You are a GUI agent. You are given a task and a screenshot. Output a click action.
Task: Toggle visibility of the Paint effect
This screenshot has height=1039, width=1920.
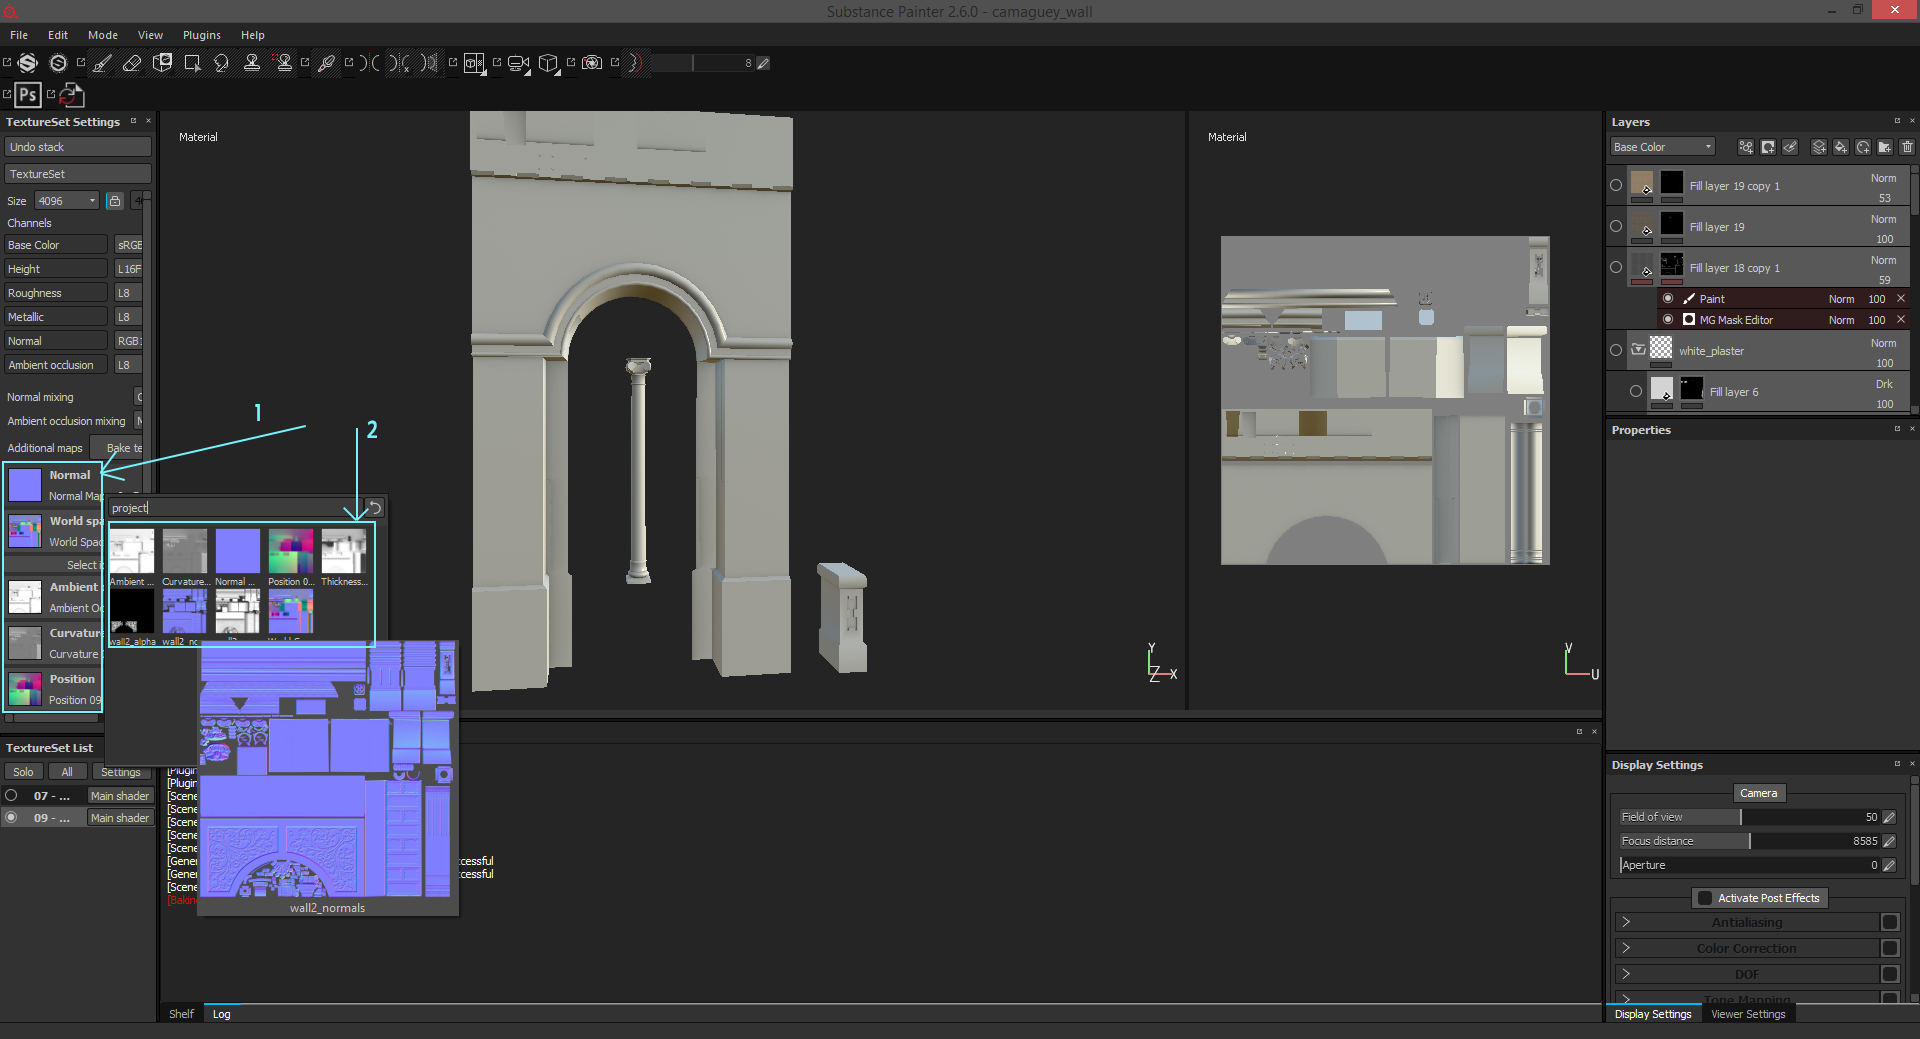(1668, 298)
